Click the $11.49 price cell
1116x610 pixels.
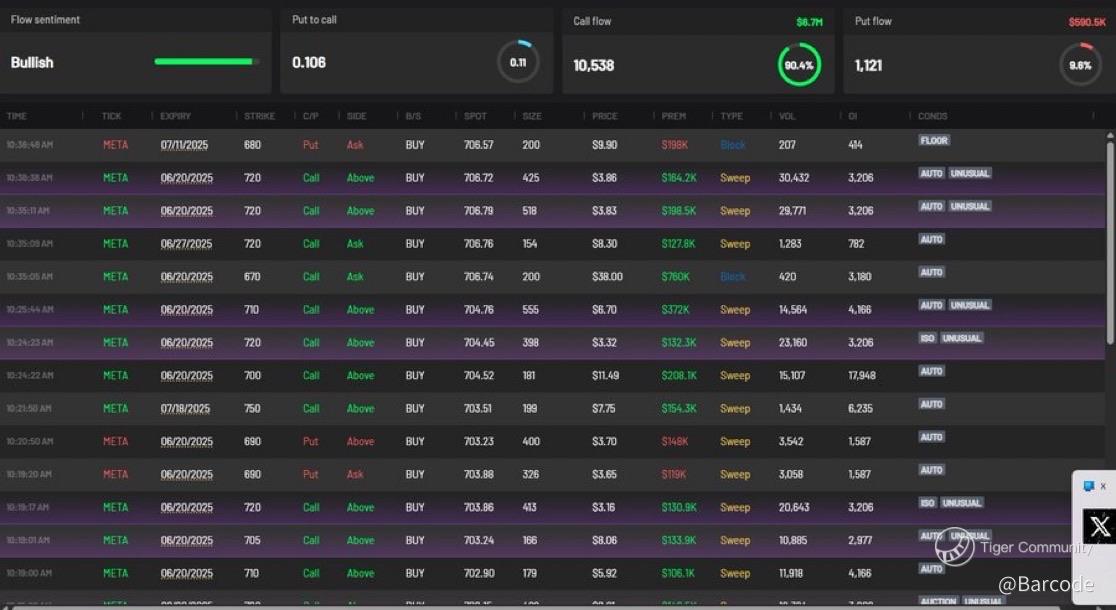[605, 375]
